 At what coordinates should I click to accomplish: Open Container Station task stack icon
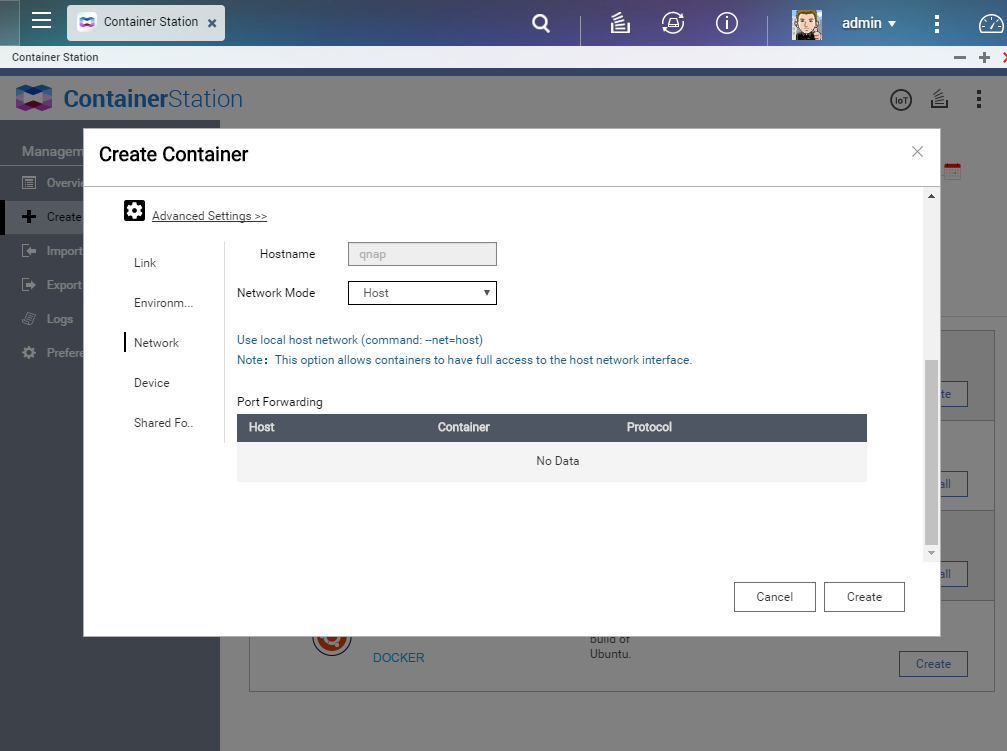coord(940,99)
